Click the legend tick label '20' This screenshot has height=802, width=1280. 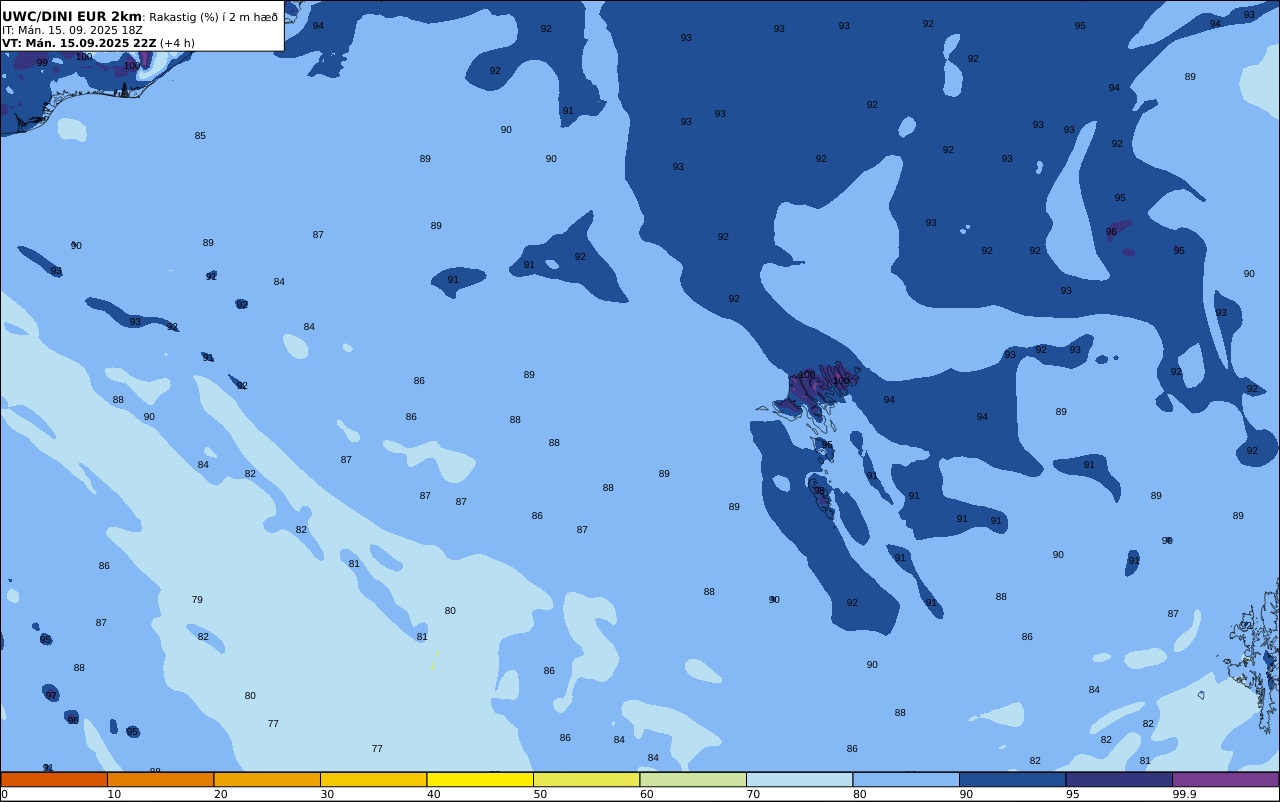pyautogui.click(x=220, y=794)
